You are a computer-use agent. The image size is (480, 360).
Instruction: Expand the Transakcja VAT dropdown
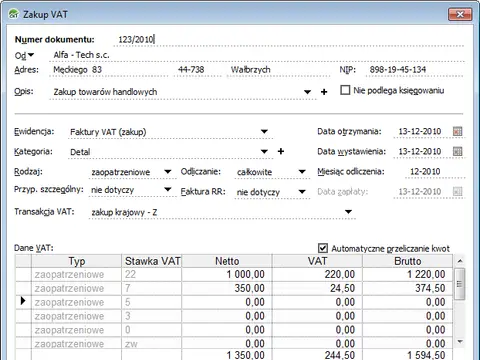tap(348, 212)
